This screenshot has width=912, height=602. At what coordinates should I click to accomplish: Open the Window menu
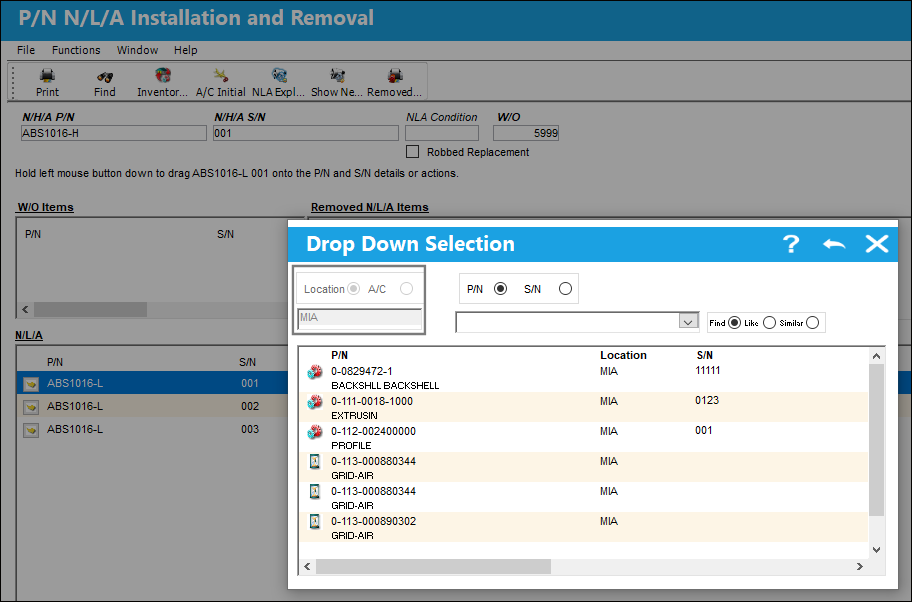point(137,50)
